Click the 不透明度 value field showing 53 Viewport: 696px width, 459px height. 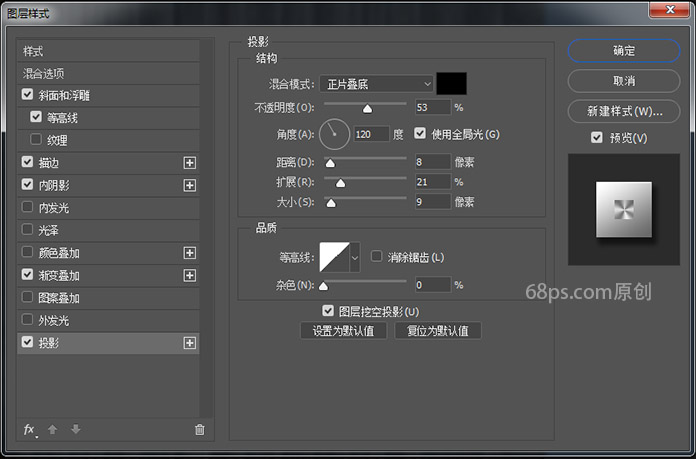pyautogui.click(x=433, y=107)
